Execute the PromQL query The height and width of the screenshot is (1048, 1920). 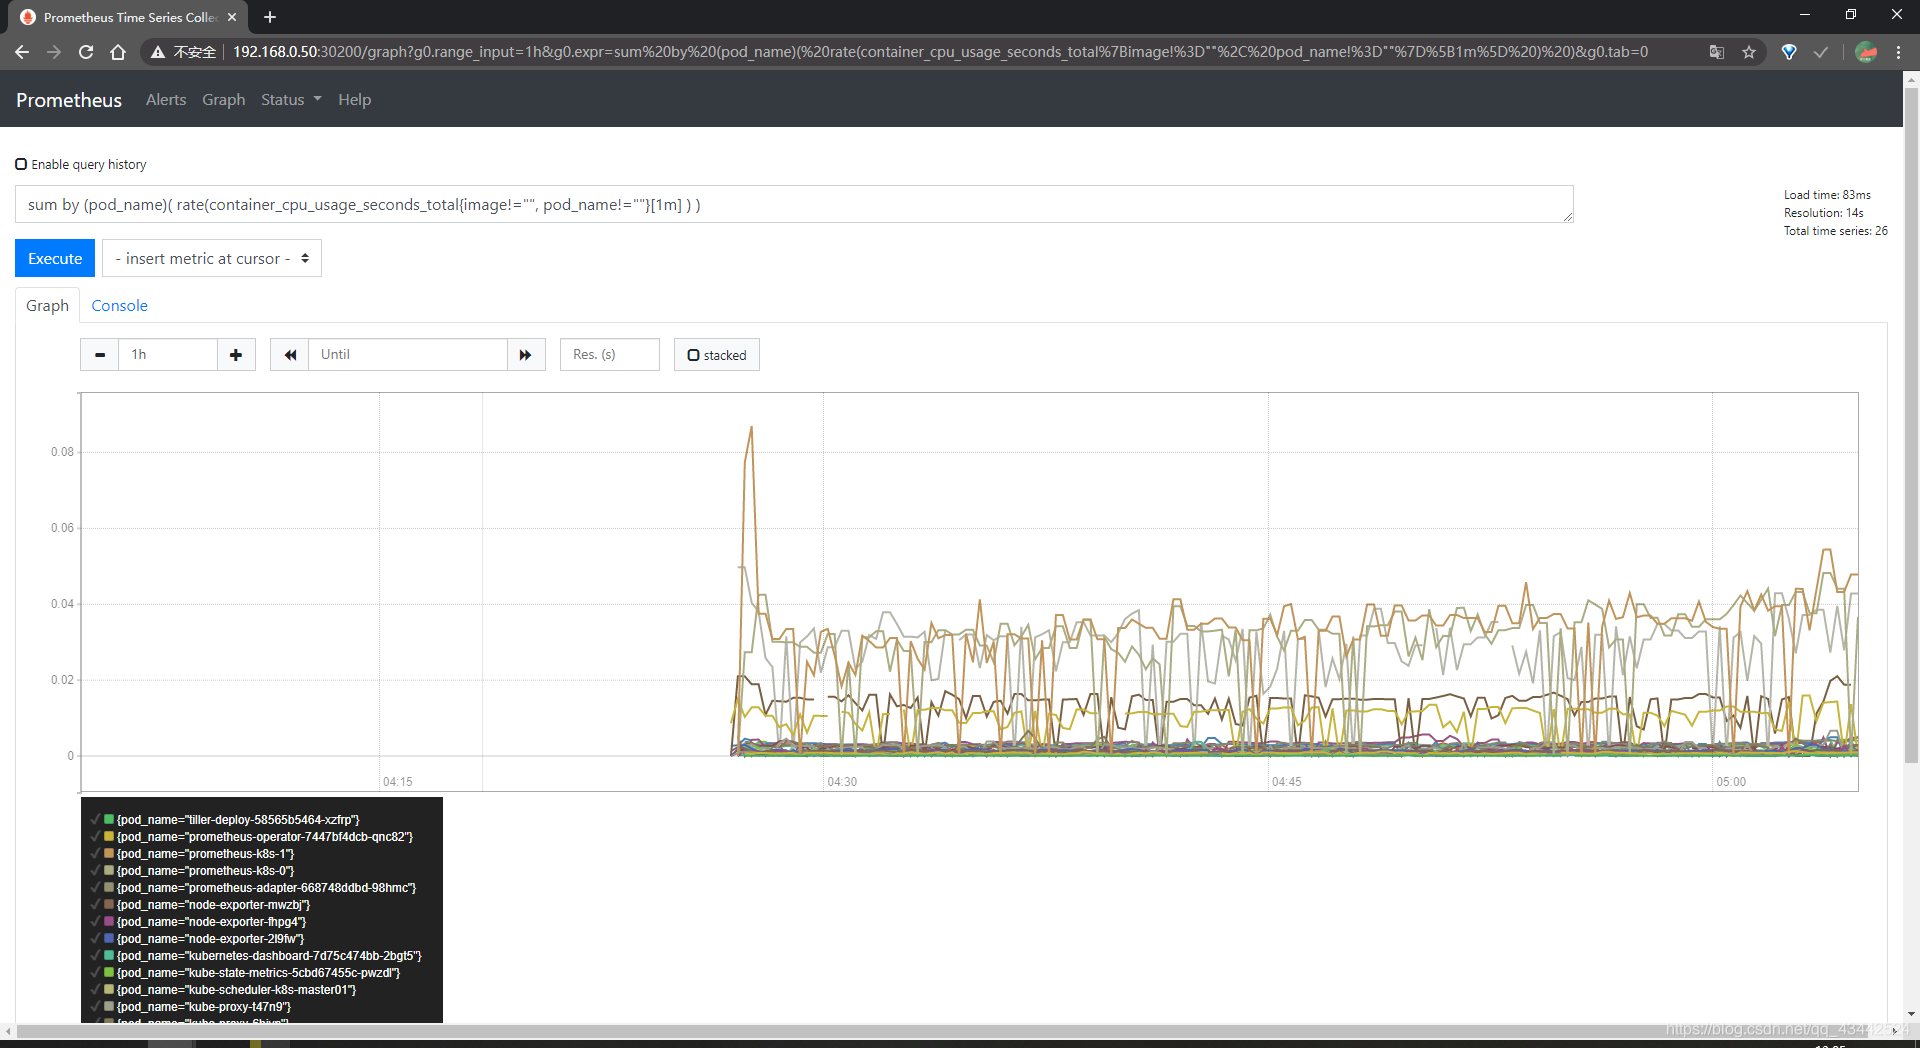[x=54, y=258]
